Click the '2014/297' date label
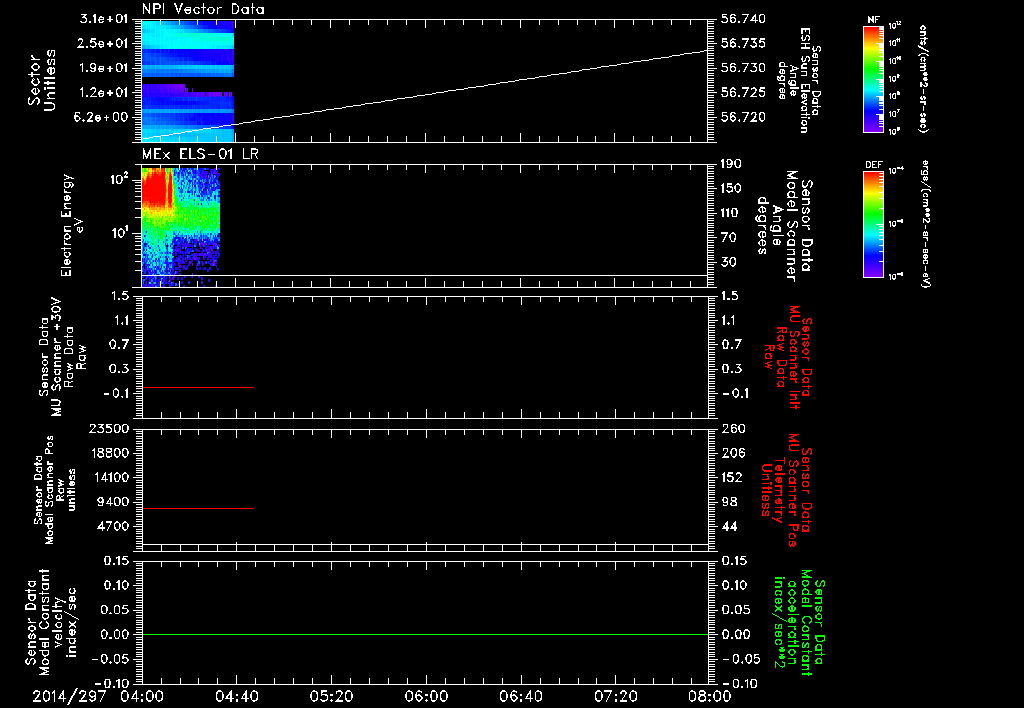 (69, 696)
